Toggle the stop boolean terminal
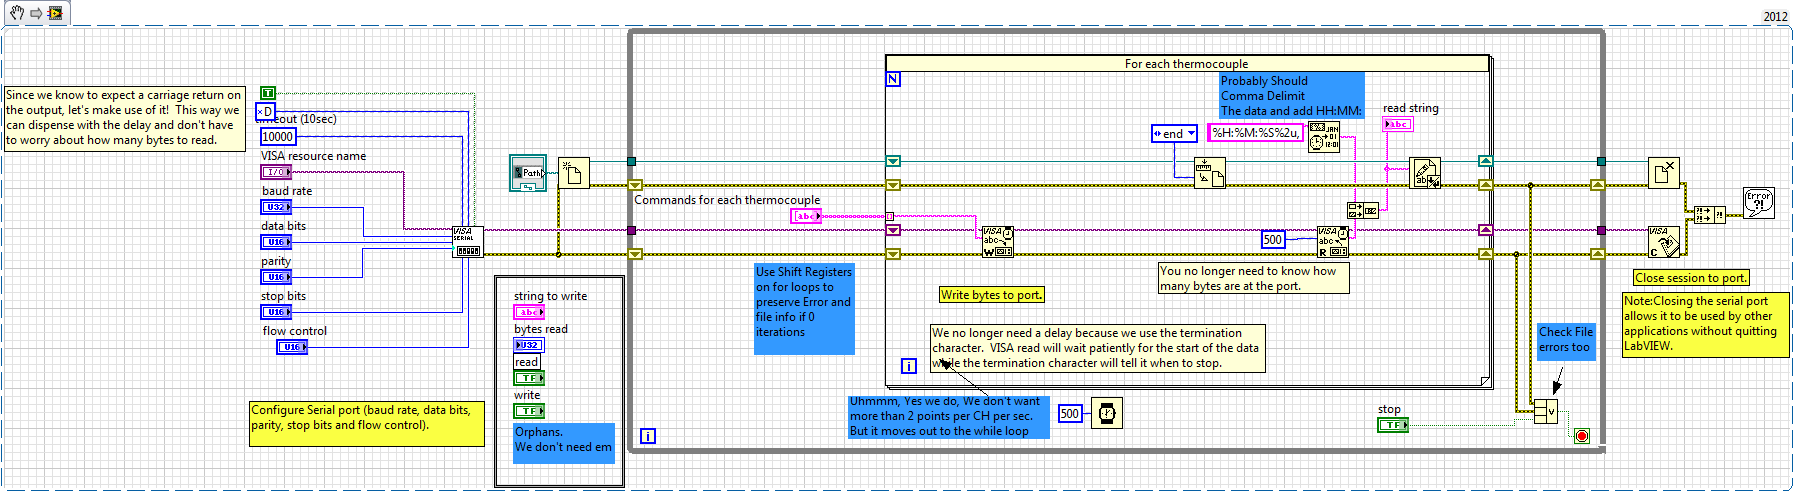Image resolution: width=1794 pixels, height=492 pixels. point(1393,425)
